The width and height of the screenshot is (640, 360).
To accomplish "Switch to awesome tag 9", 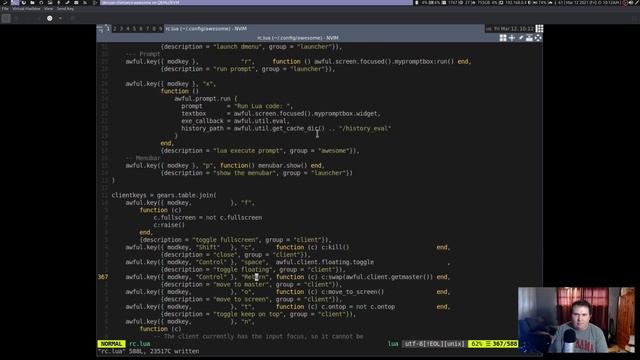I will pos(160,29).
